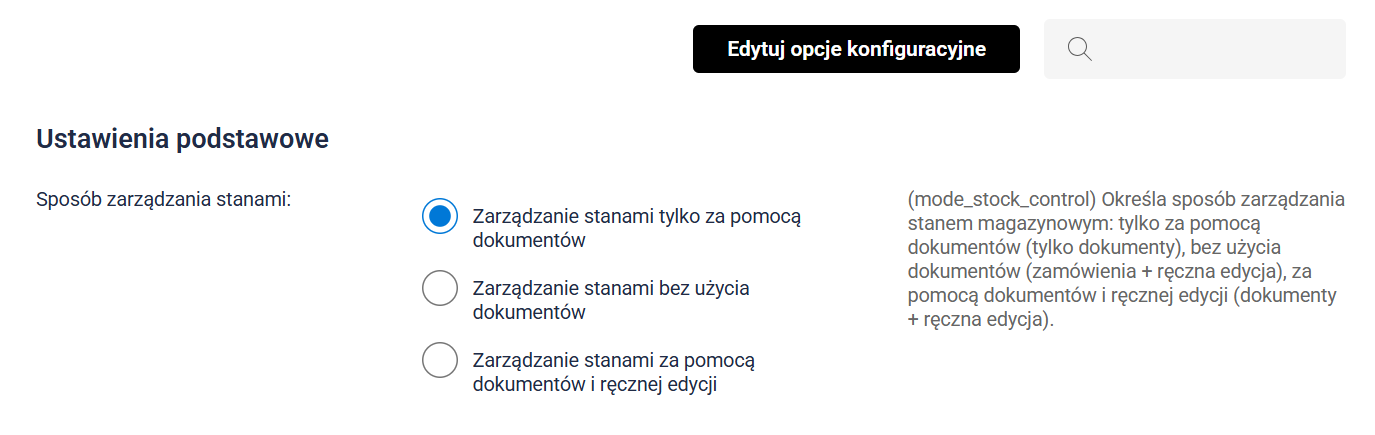Click the magnifying glass search icon
This screenshot has width=1375, height=435.
[x=1079, y=49]
